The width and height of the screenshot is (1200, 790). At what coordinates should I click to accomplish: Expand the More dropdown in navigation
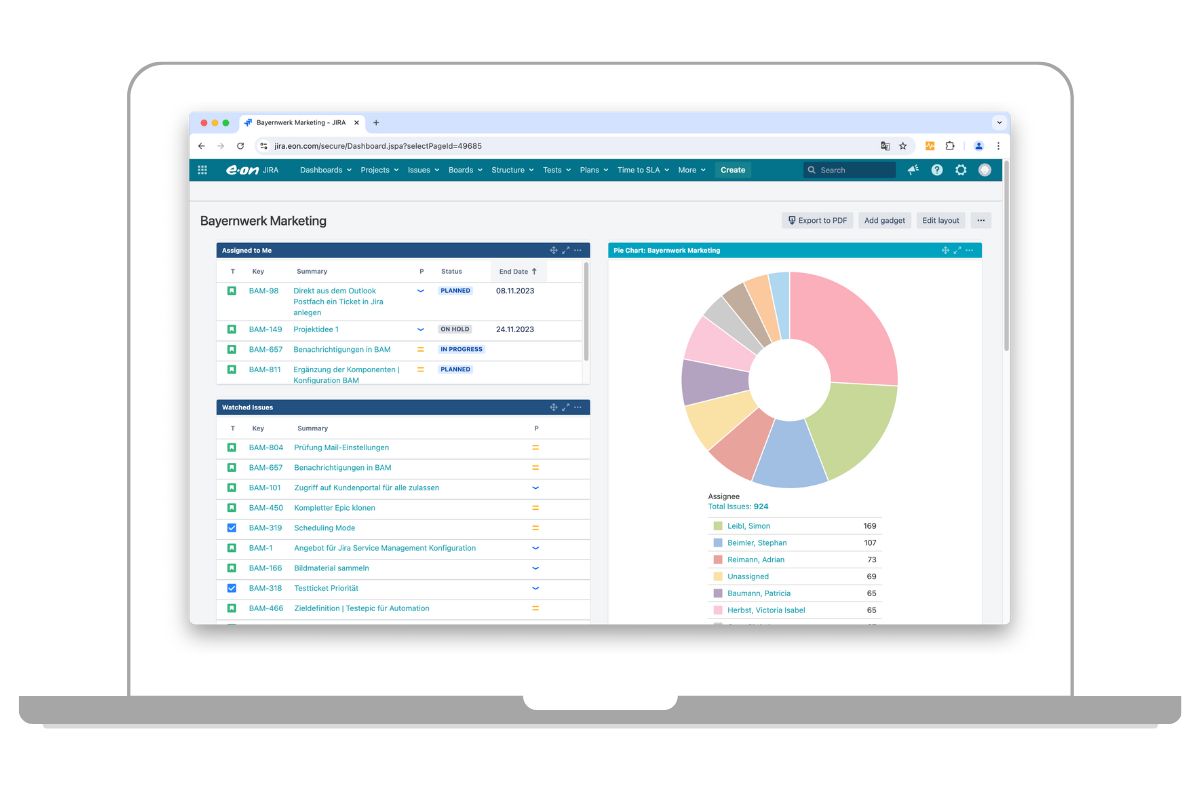(x=692, y=170)
